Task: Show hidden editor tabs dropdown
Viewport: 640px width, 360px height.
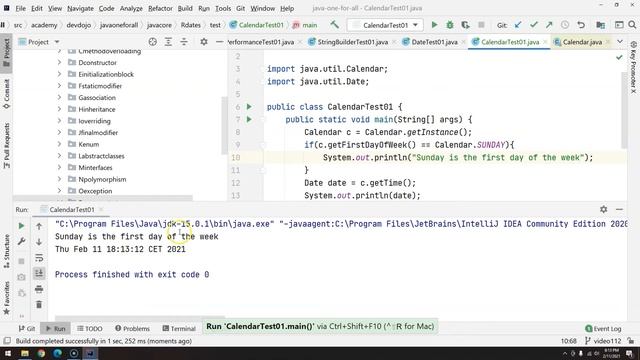Action: pyautogui.click(x=620, y=42)
